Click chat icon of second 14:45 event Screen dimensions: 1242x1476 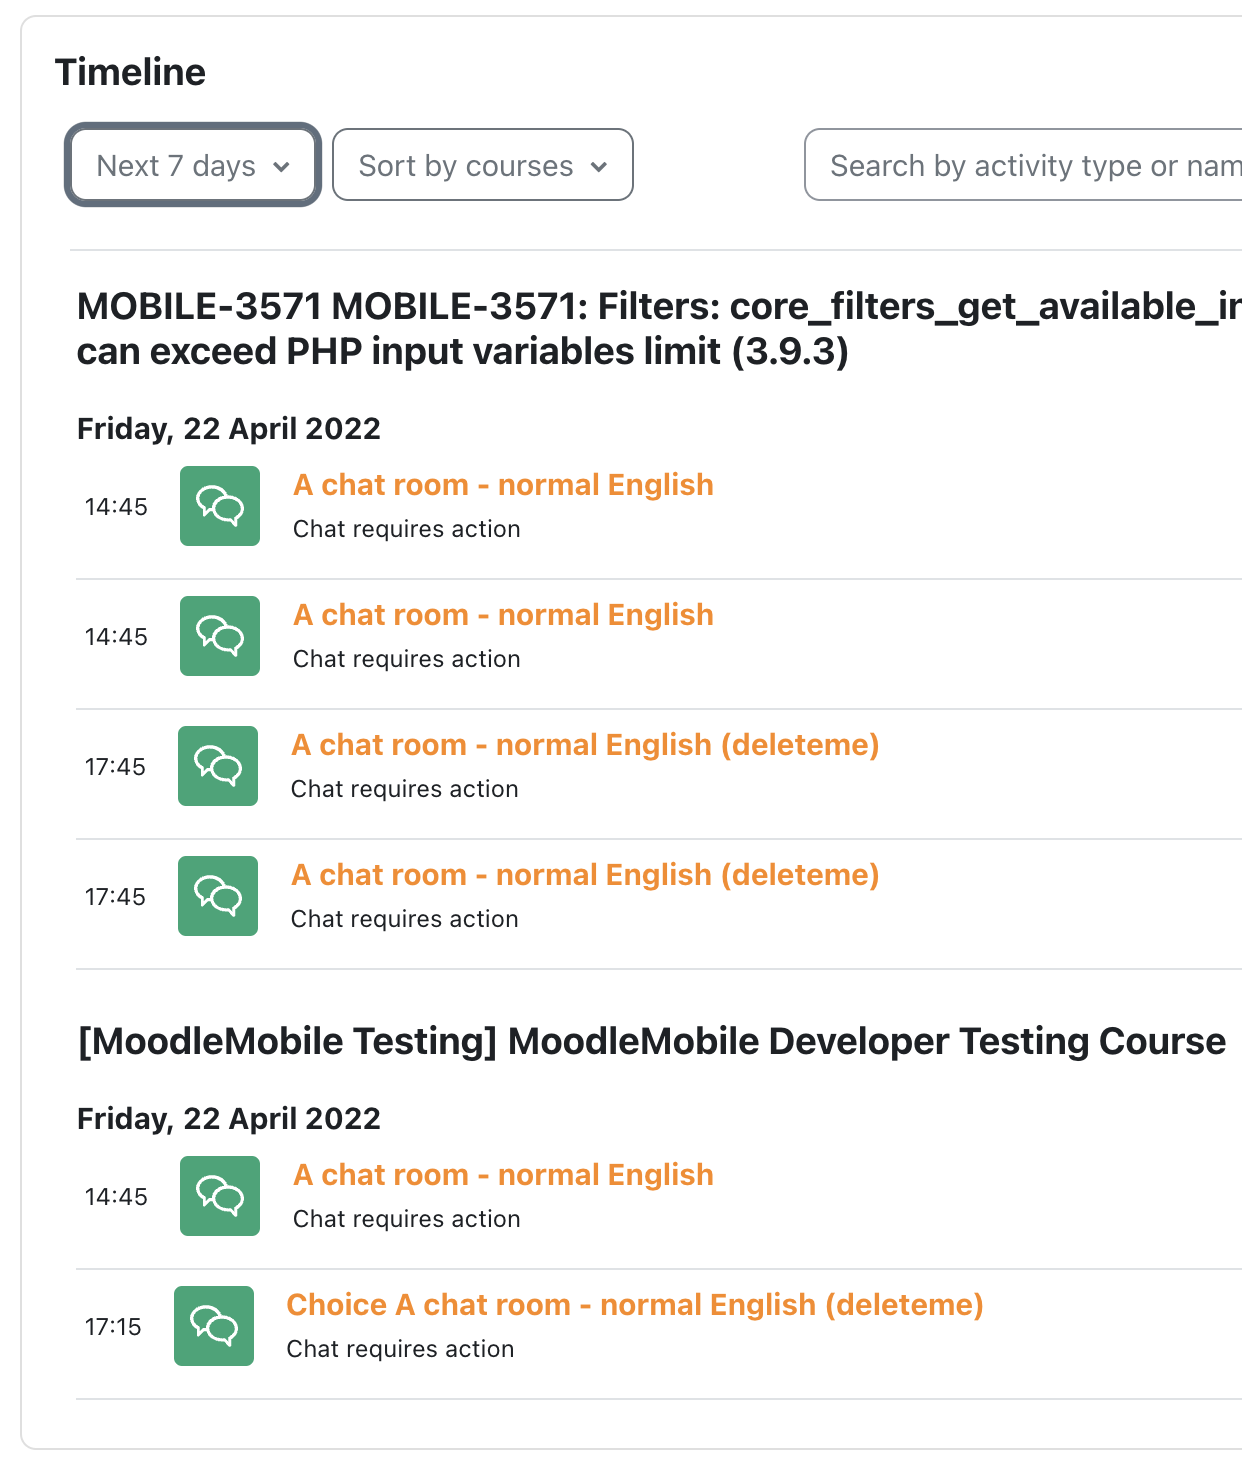pos(220,636)
